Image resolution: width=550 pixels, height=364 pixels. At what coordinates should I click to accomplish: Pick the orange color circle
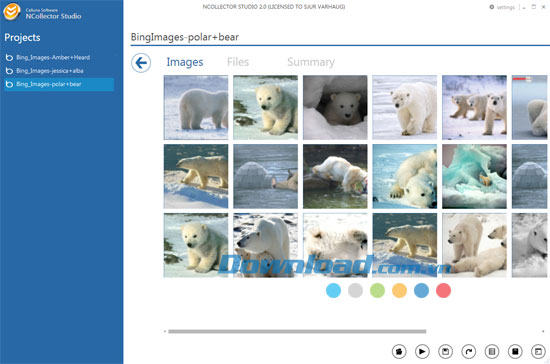[x=400, y=290]
